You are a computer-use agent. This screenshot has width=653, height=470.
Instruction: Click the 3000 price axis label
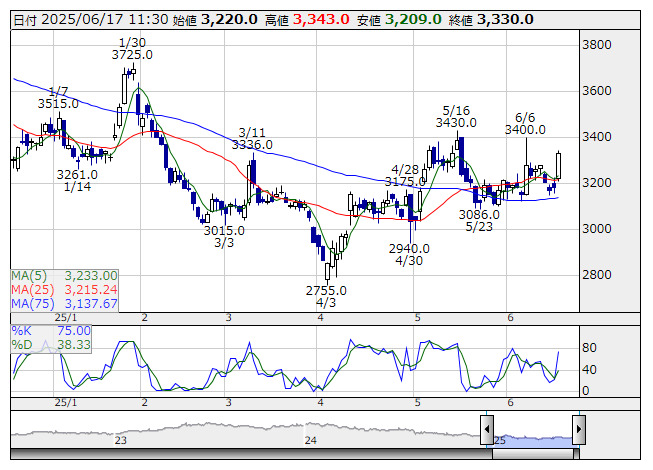[x=596, y=229]
